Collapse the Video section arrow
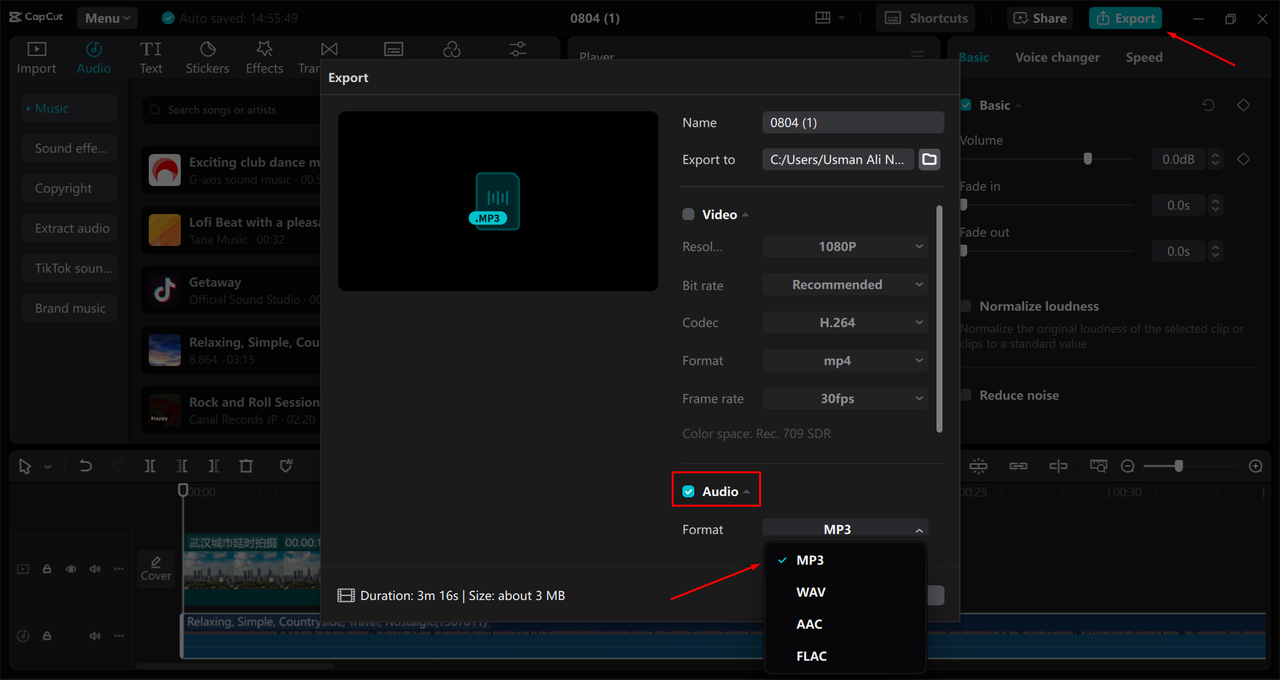 [x=745, y=215]
